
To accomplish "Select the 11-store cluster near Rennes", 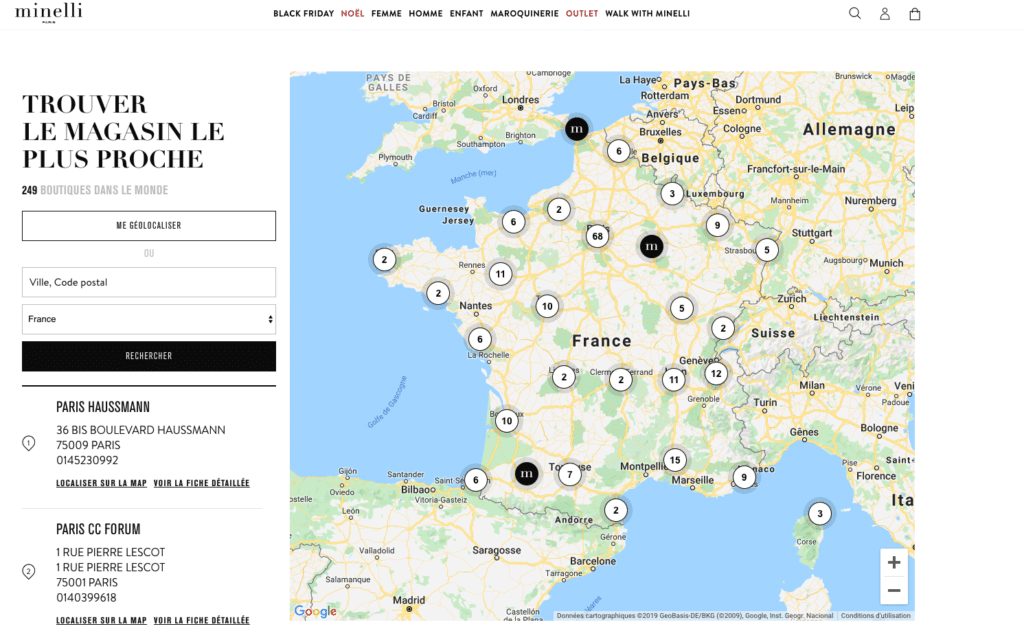I will coord(500,274).
